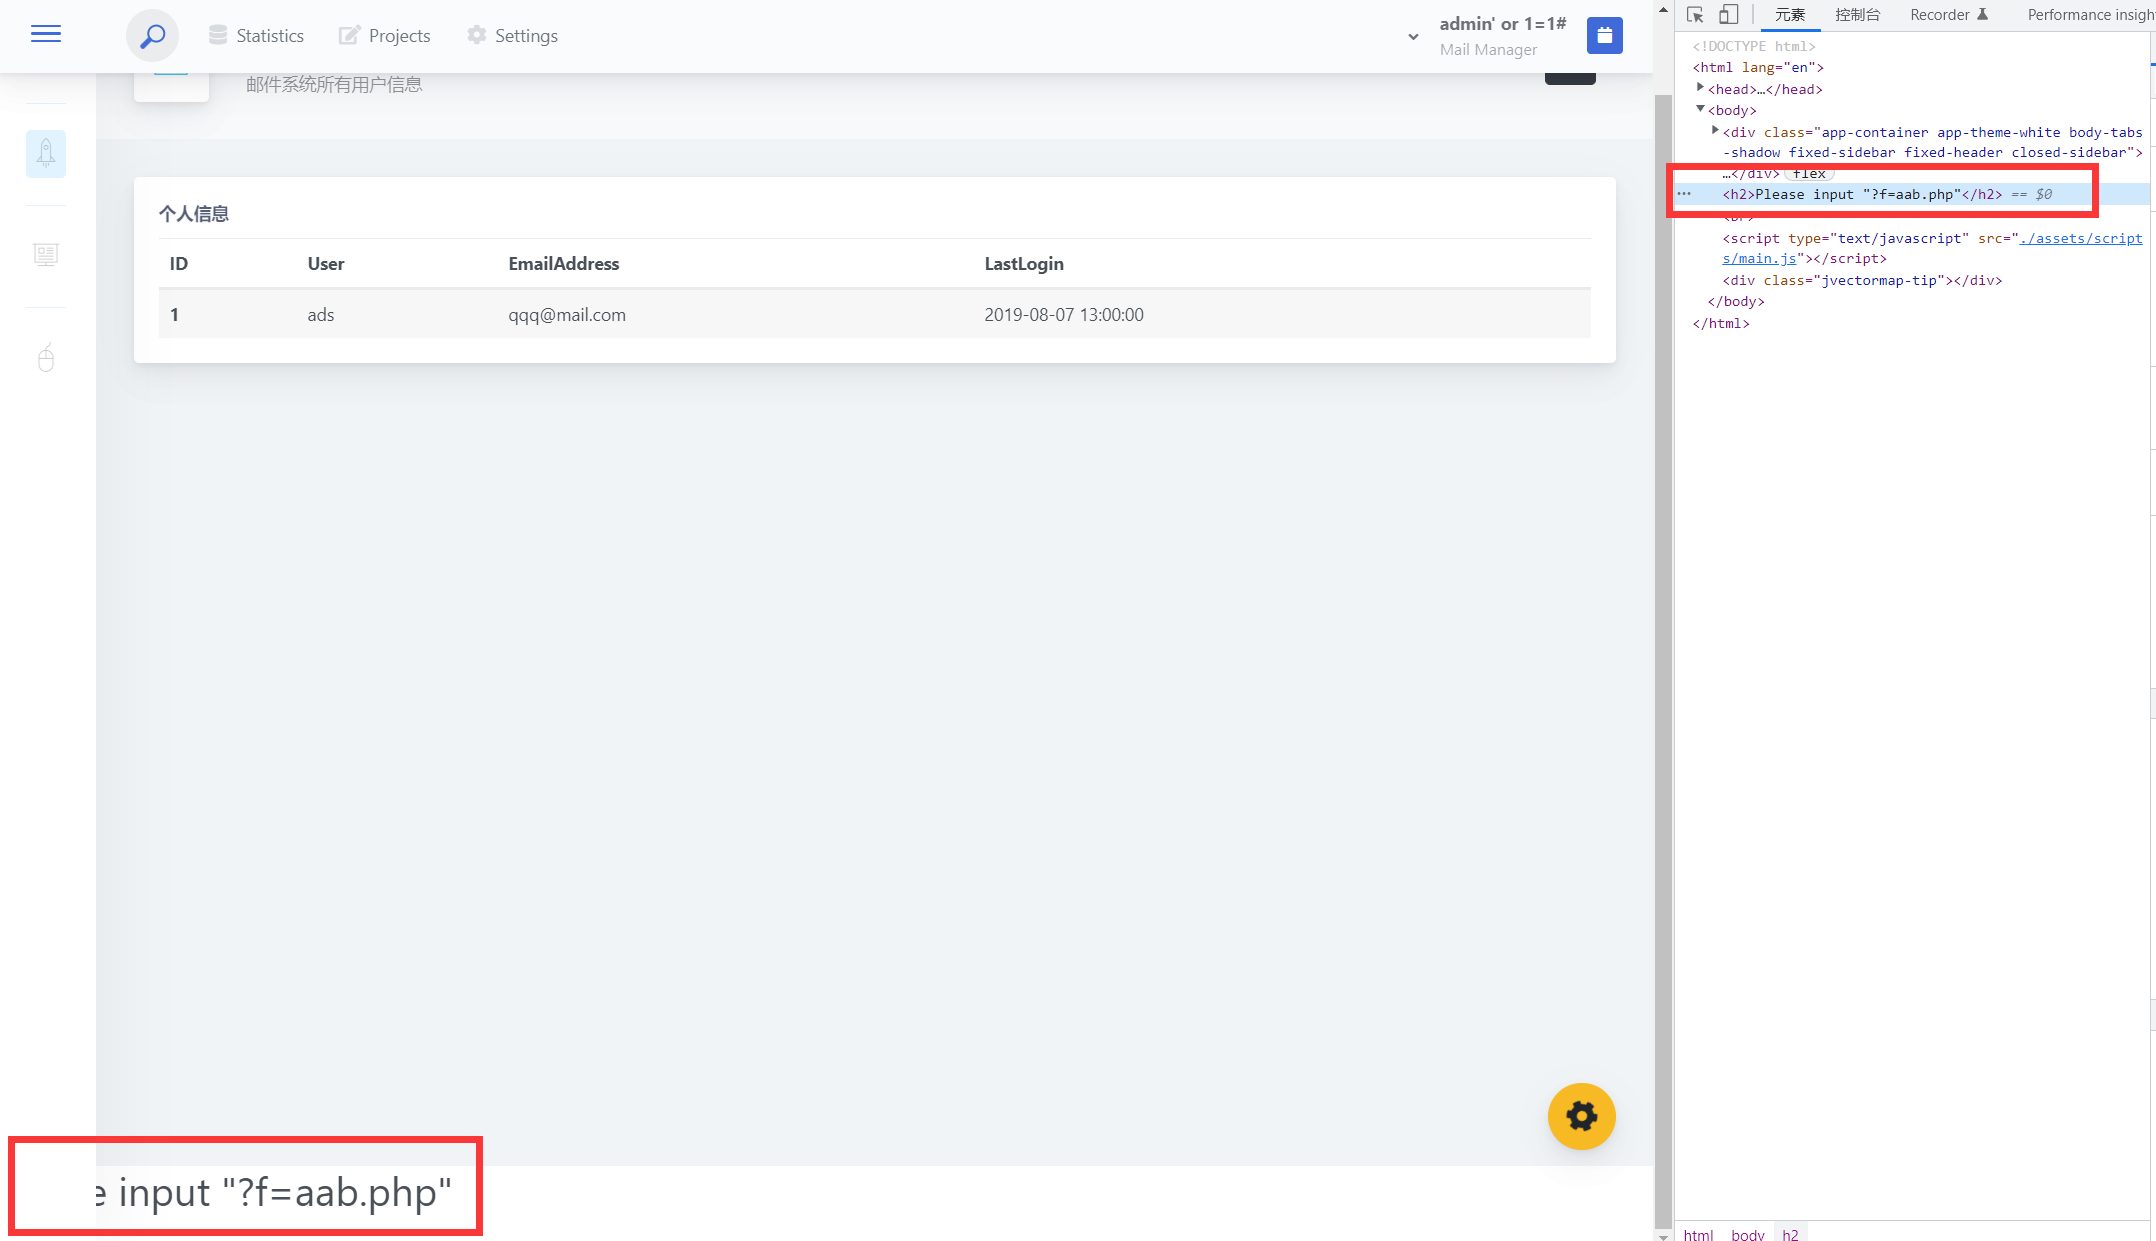Switch to the 控制台 console tab
The height and width of the screenshot is (1241, 2156).
1857,15
